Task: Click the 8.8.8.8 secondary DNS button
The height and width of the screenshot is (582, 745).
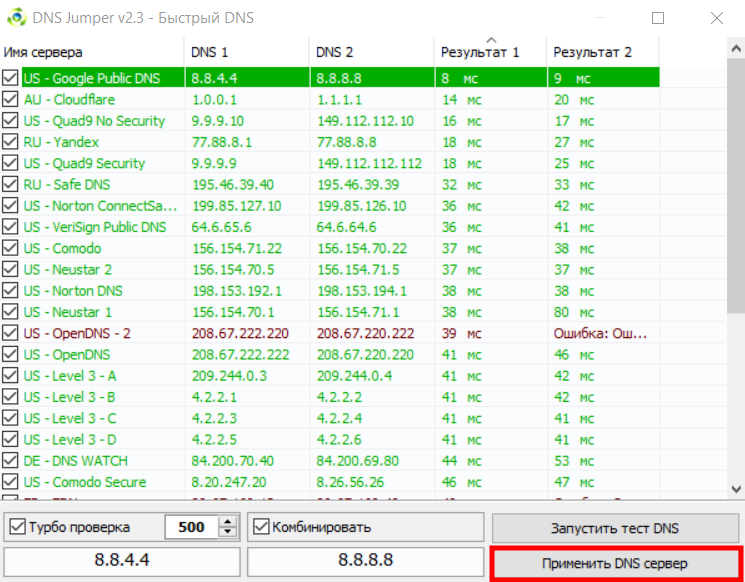Action: point(365,561)
